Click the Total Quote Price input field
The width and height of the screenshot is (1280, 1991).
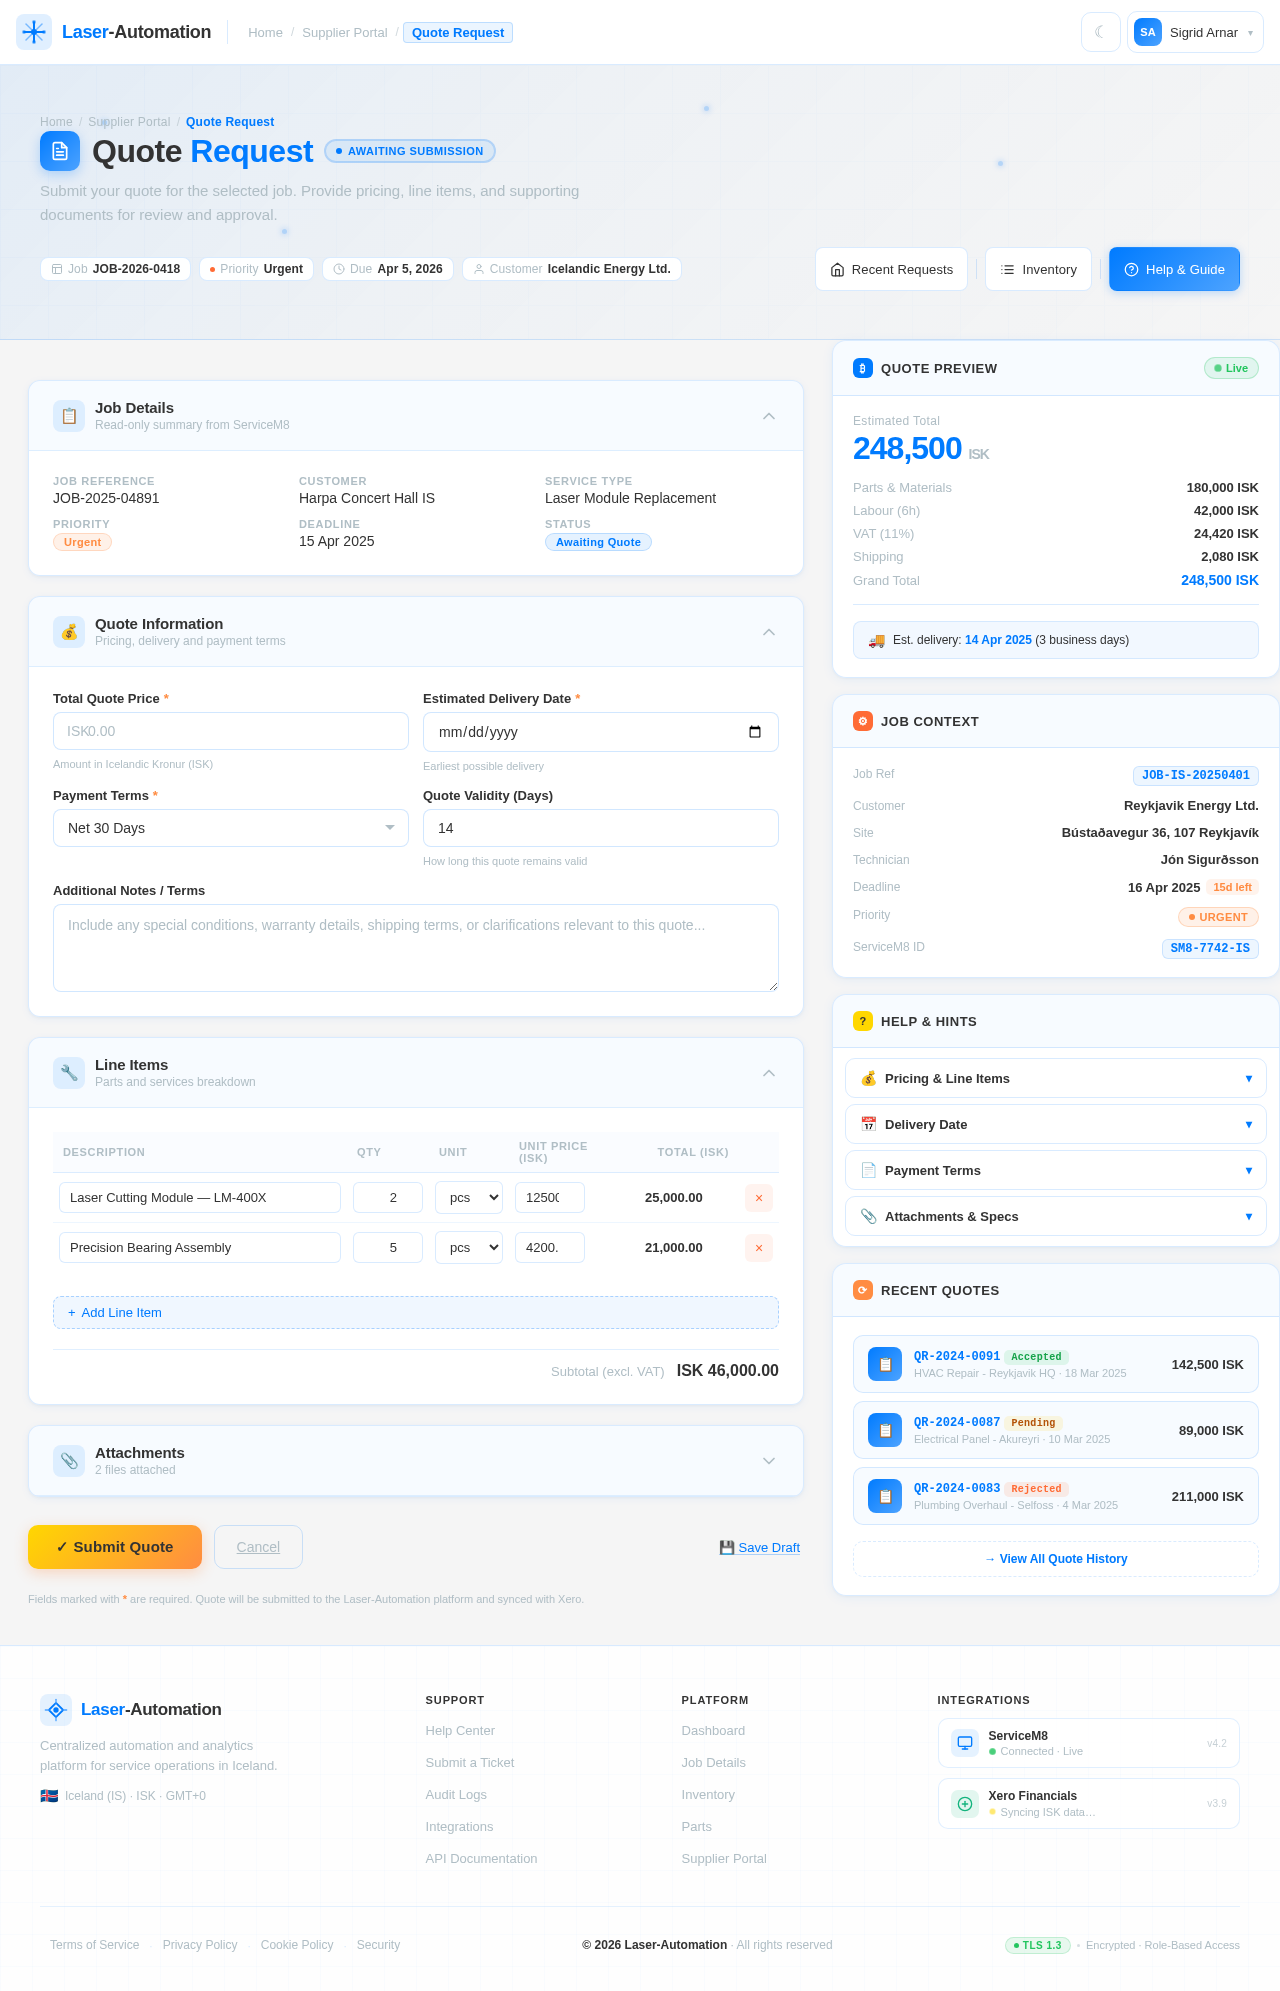(x=230, y=731)
